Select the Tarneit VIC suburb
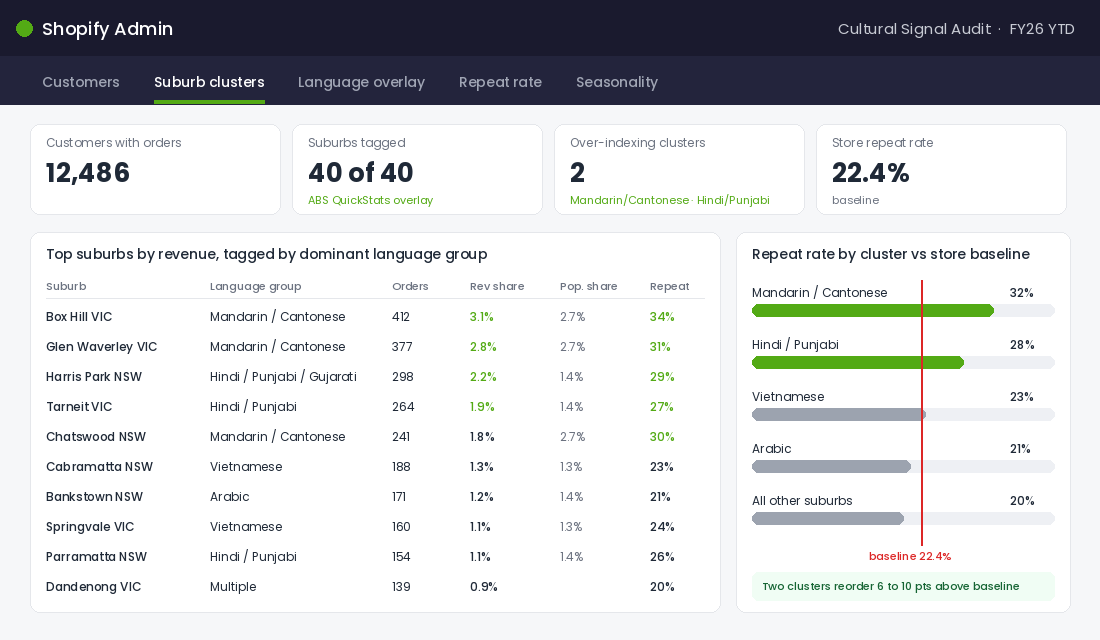Viewport: 1100px width, 640px height. (x=79, y=407)
